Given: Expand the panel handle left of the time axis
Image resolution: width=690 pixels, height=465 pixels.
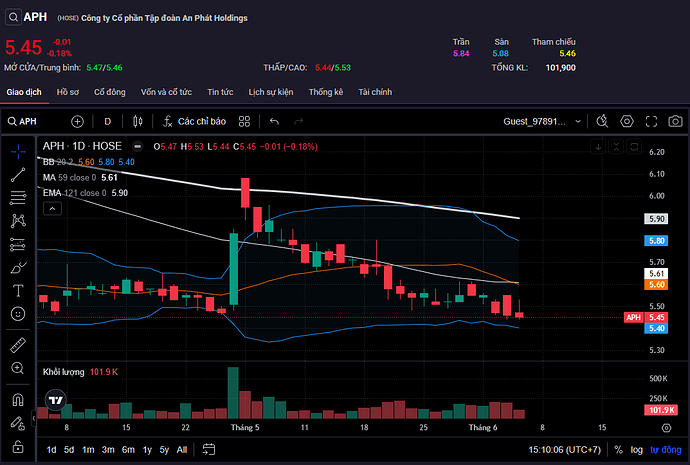Looking at the screenshot, I should pos(33,417).
